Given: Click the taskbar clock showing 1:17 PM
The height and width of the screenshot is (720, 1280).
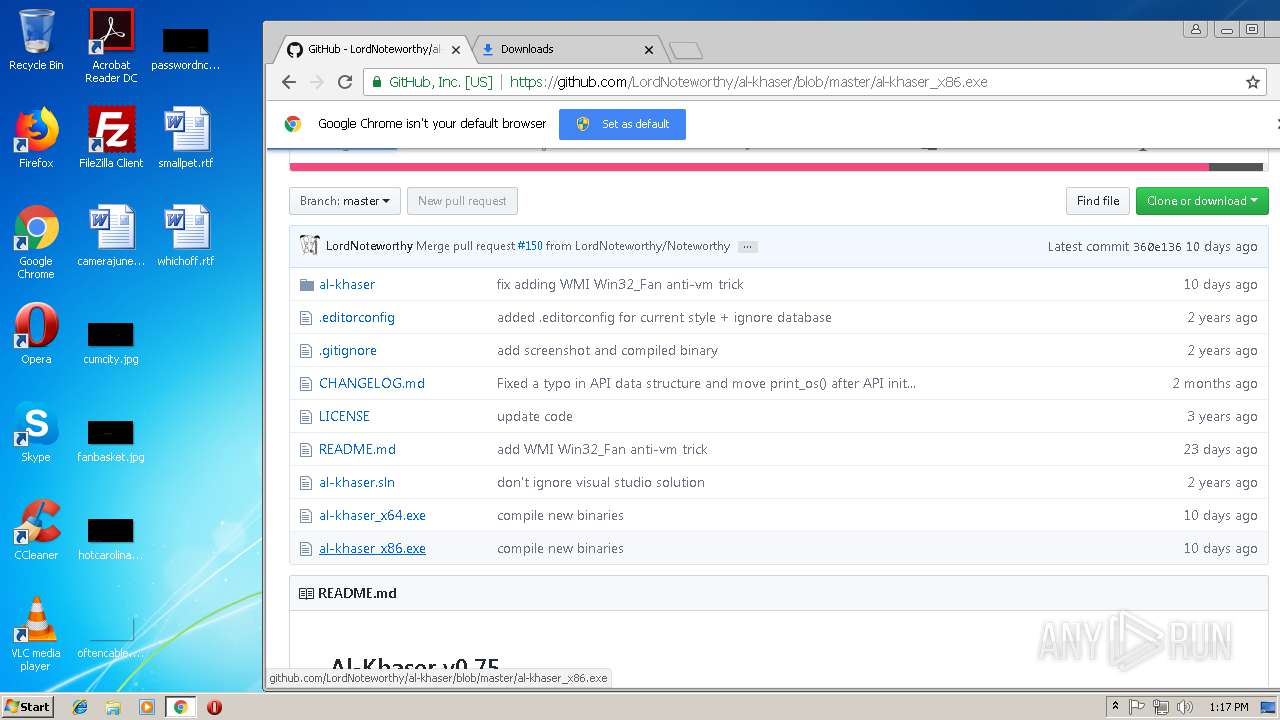Looking at the screenshot, I should [1228, 707].
